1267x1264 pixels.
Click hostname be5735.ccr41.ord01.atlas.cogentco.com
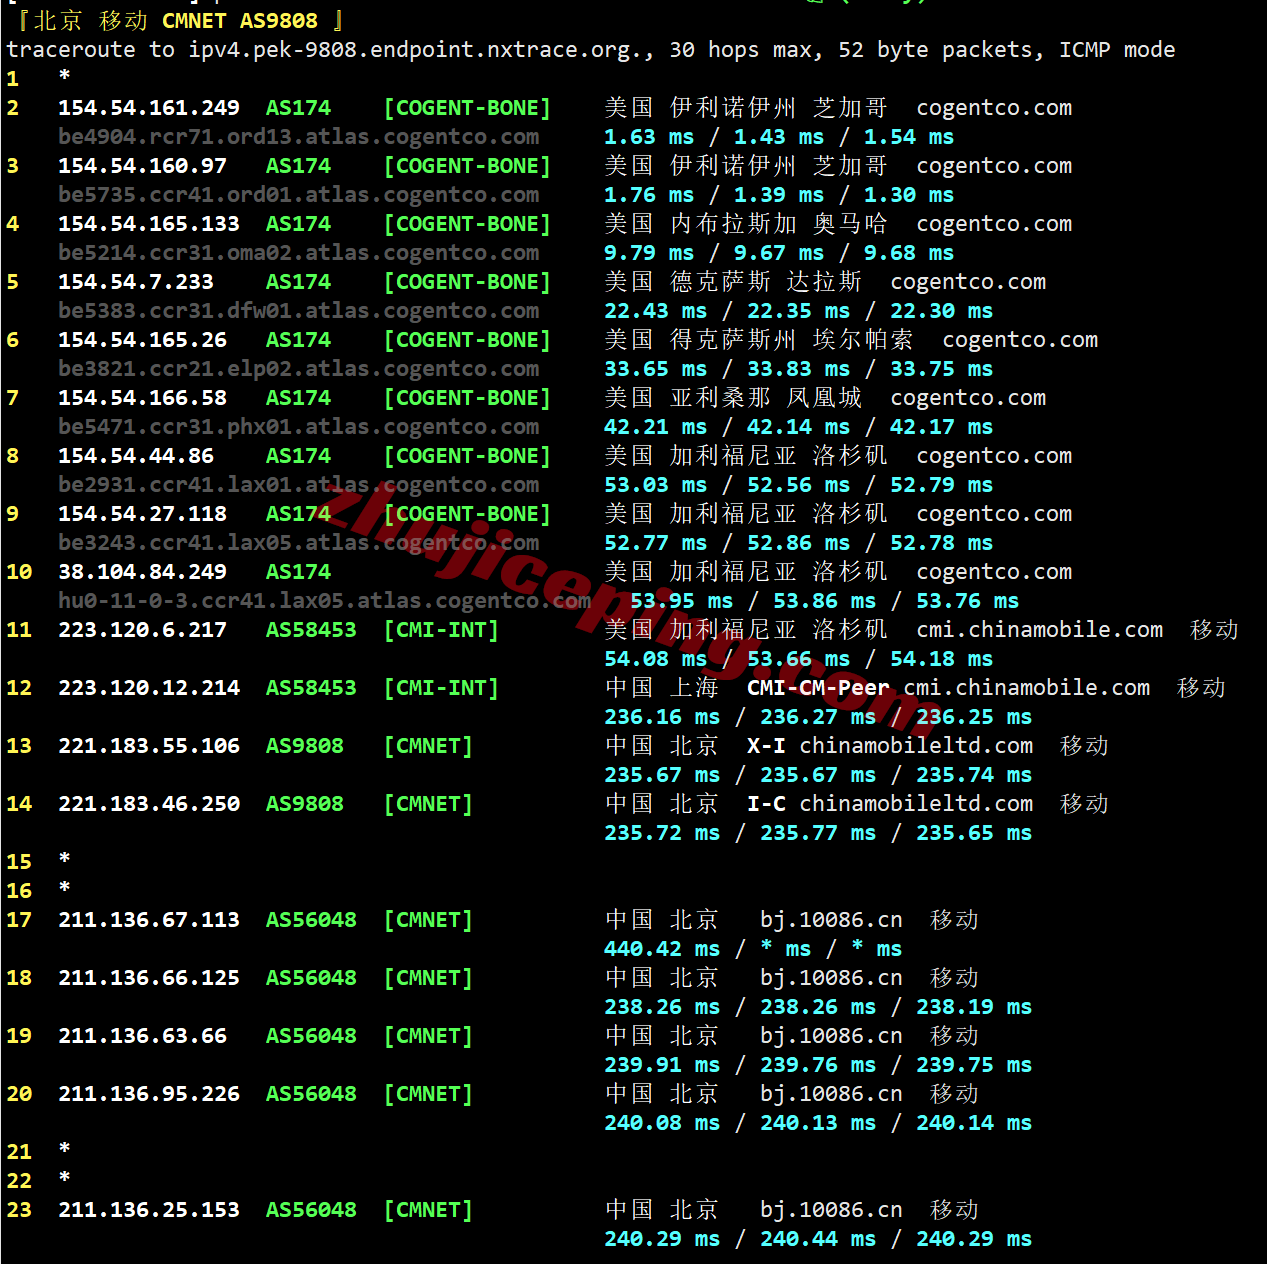pos(299,195)
